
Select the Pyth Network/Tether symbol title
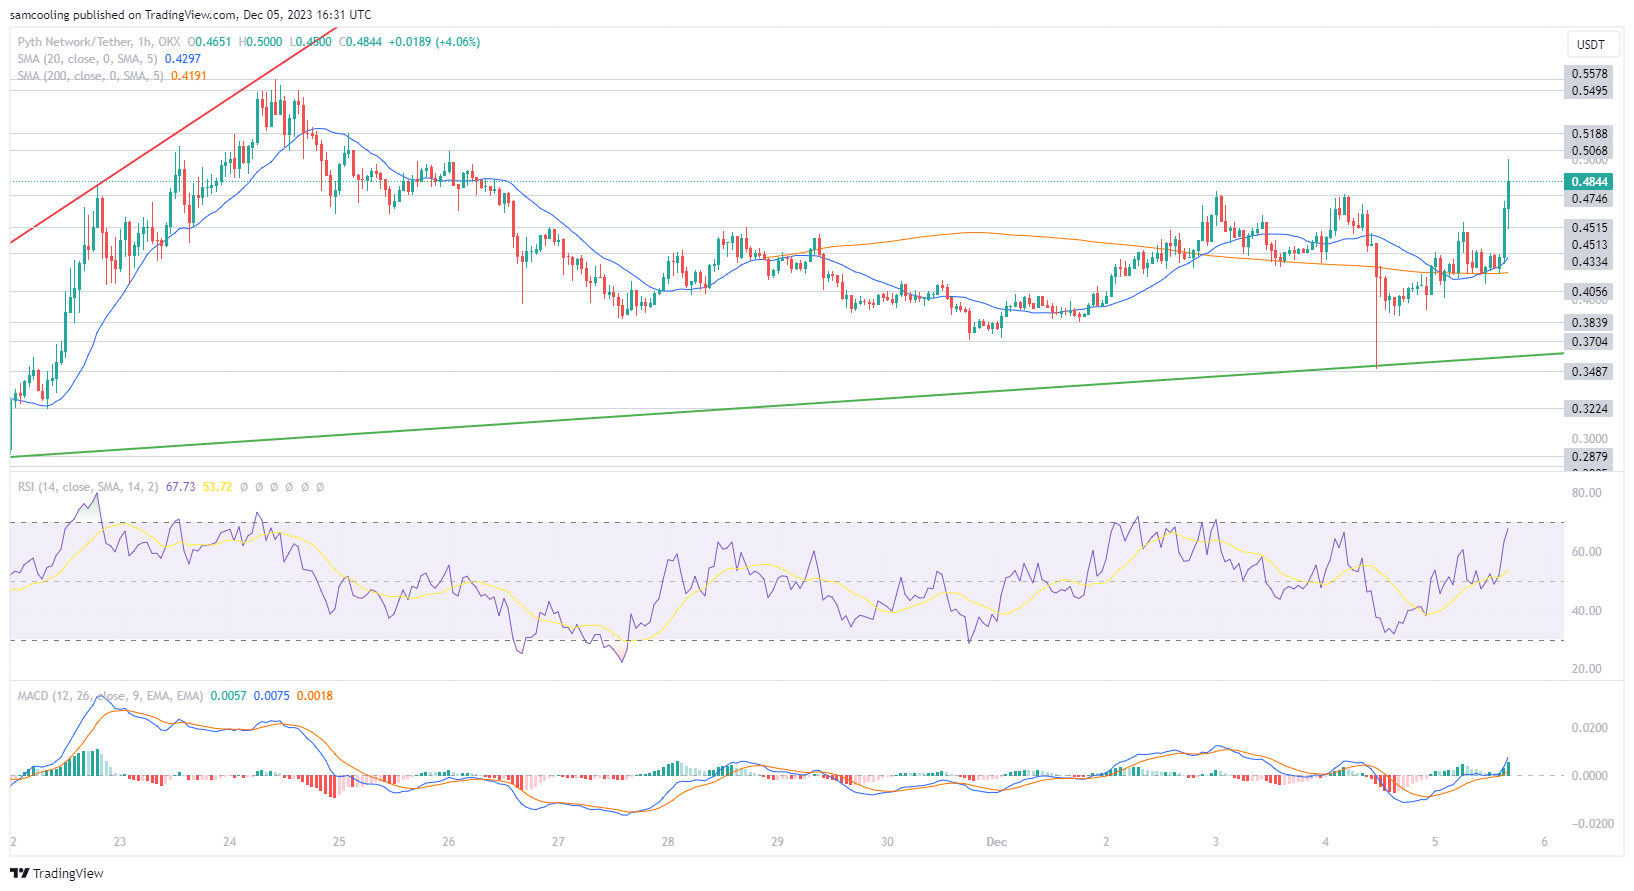click(x=99, y=42)
